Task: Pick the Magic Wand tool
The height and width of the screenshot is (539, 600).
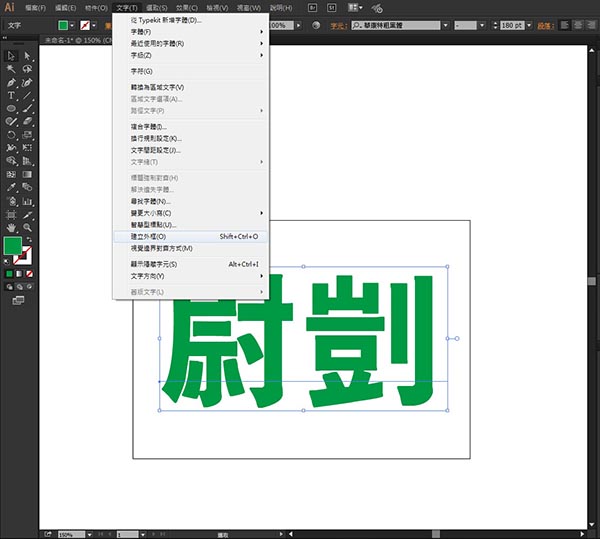Action: [11, 69]
